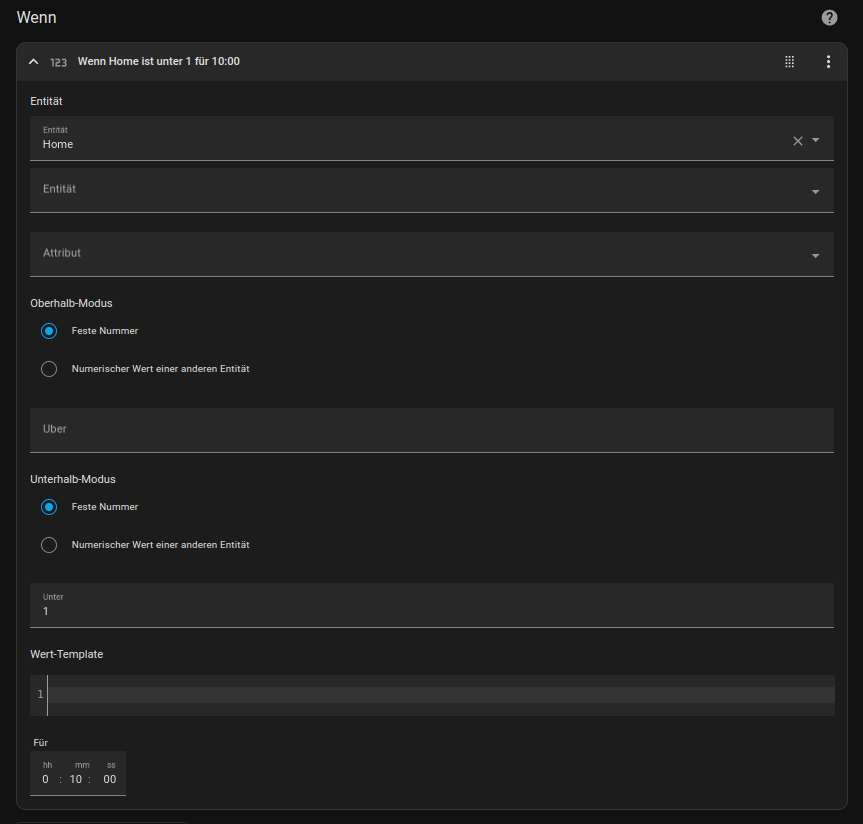This screenshot has height=824, width=863.
Task: Click into the Wert-Template code editor
Action: point(440,694)
